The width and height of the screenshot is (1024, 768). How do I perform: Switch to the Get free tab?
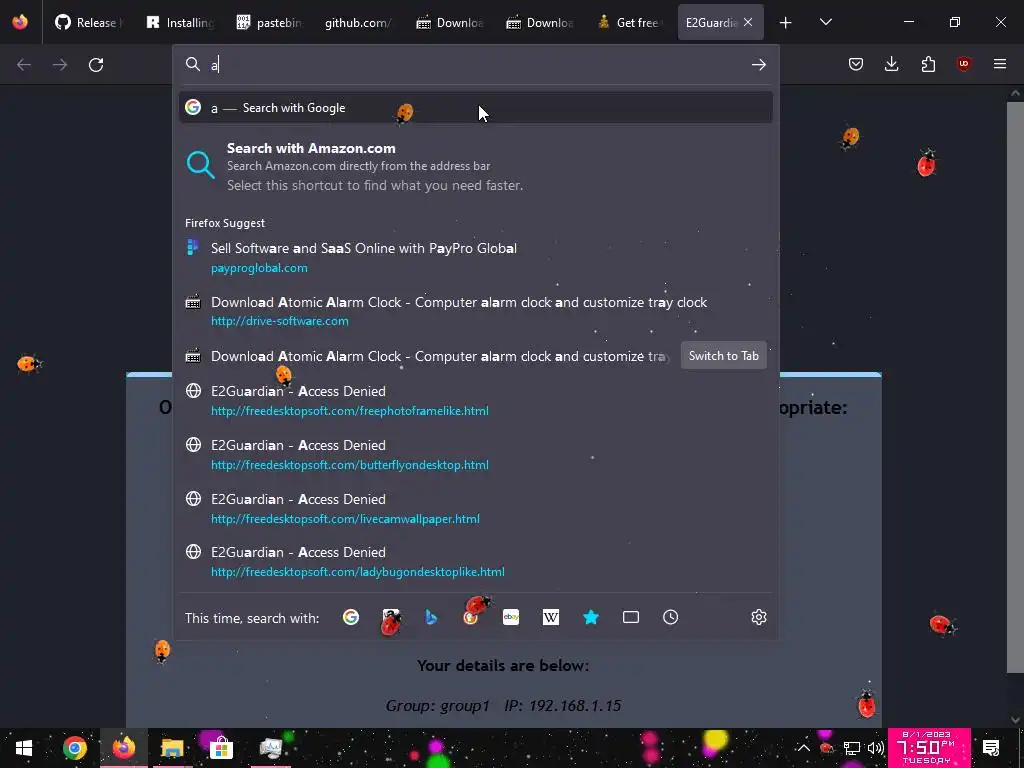[x=630, y=22]
